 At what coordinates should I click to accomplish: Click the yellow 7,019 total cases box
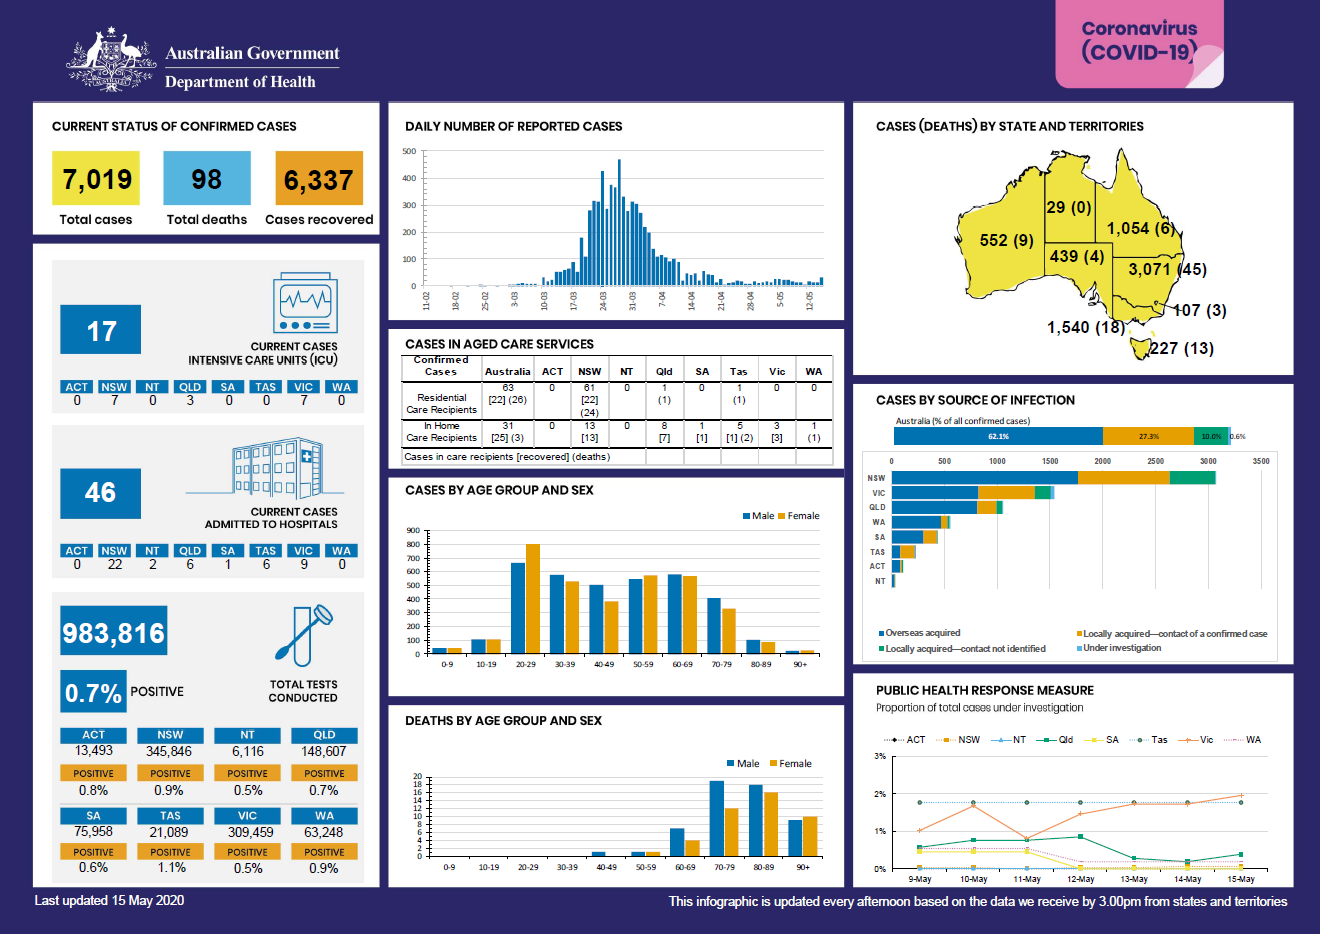[x=96, y=178]
